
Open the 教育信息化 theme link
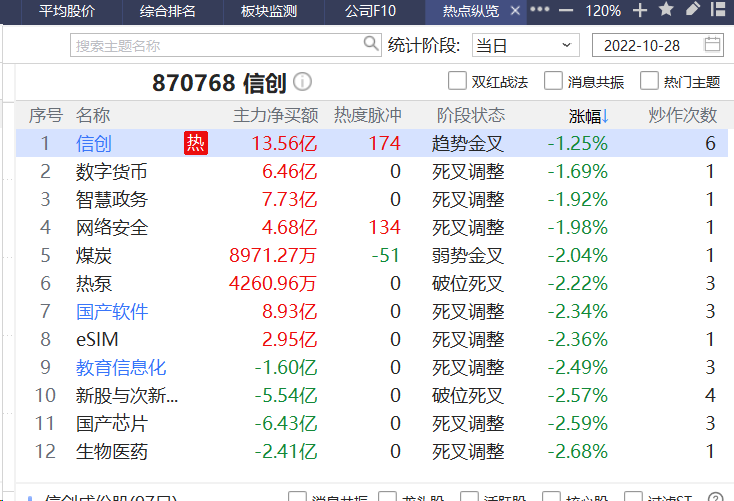pos(121,367)
